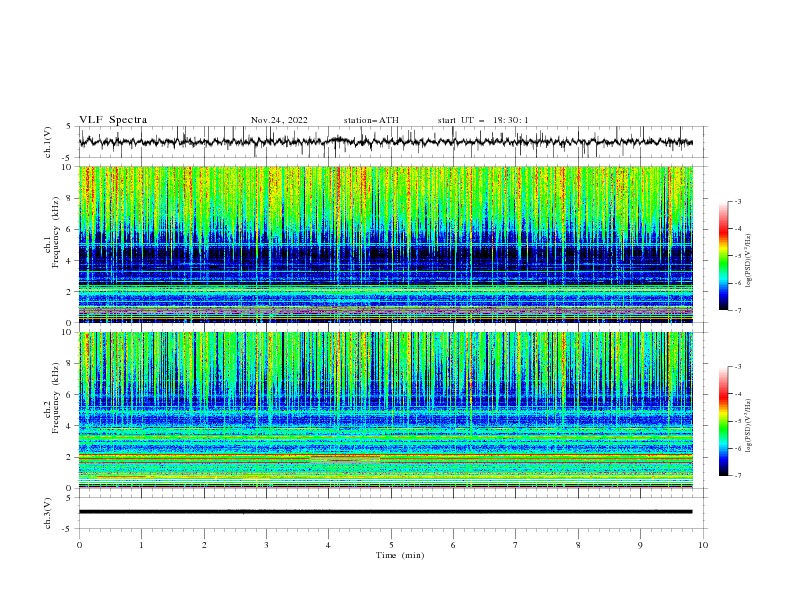This screenshot has width=792, height=612.
Task: Click the ch.2 frequency axis "8" tick
Action: pos(70,363)
